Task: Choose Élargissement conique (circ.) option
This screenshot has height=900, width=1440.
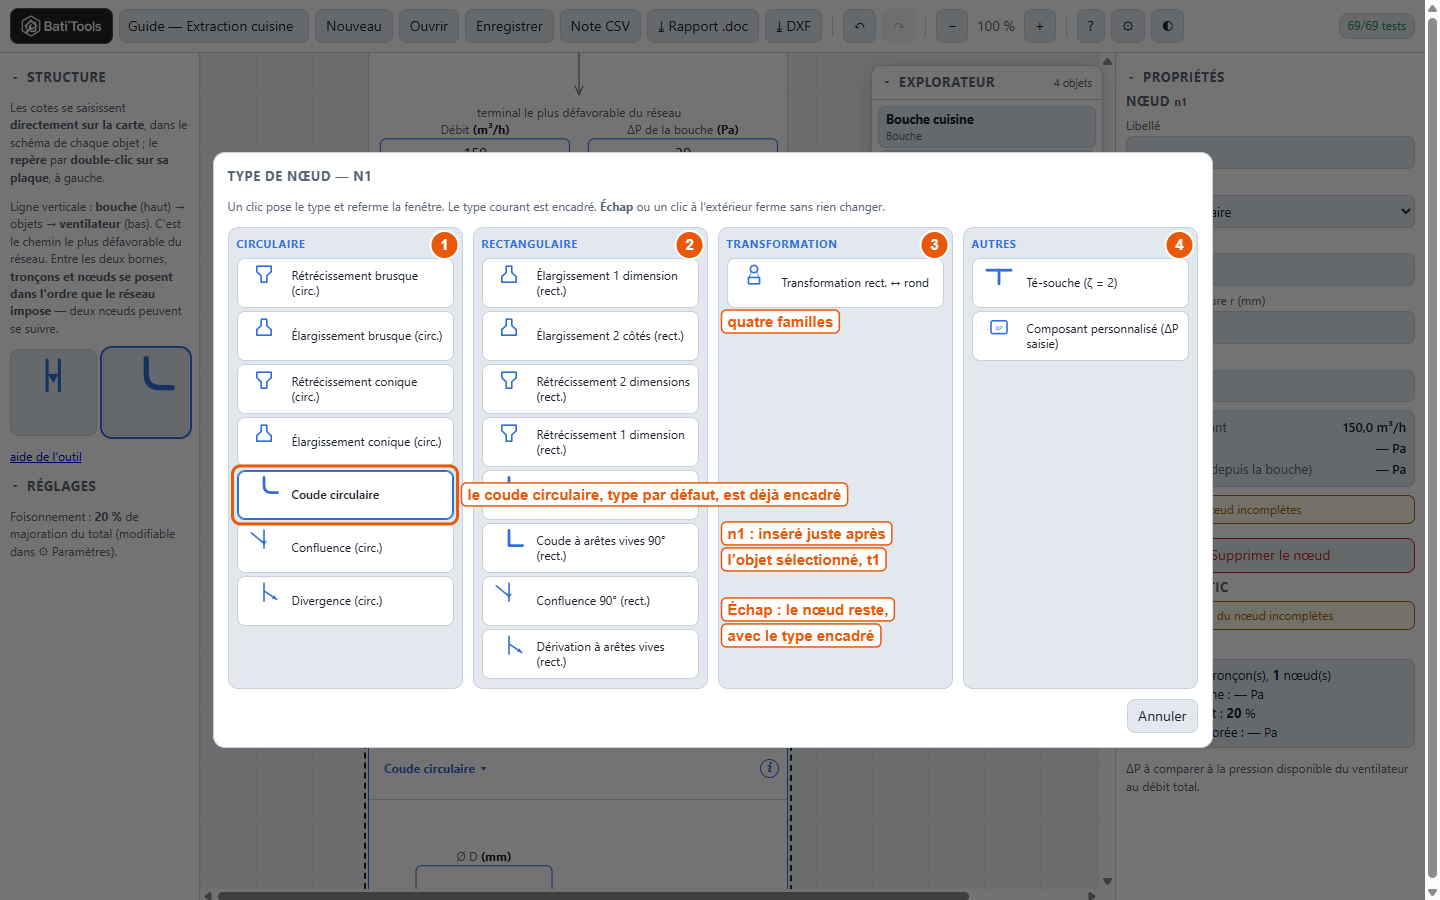Action: click(345, 442)
